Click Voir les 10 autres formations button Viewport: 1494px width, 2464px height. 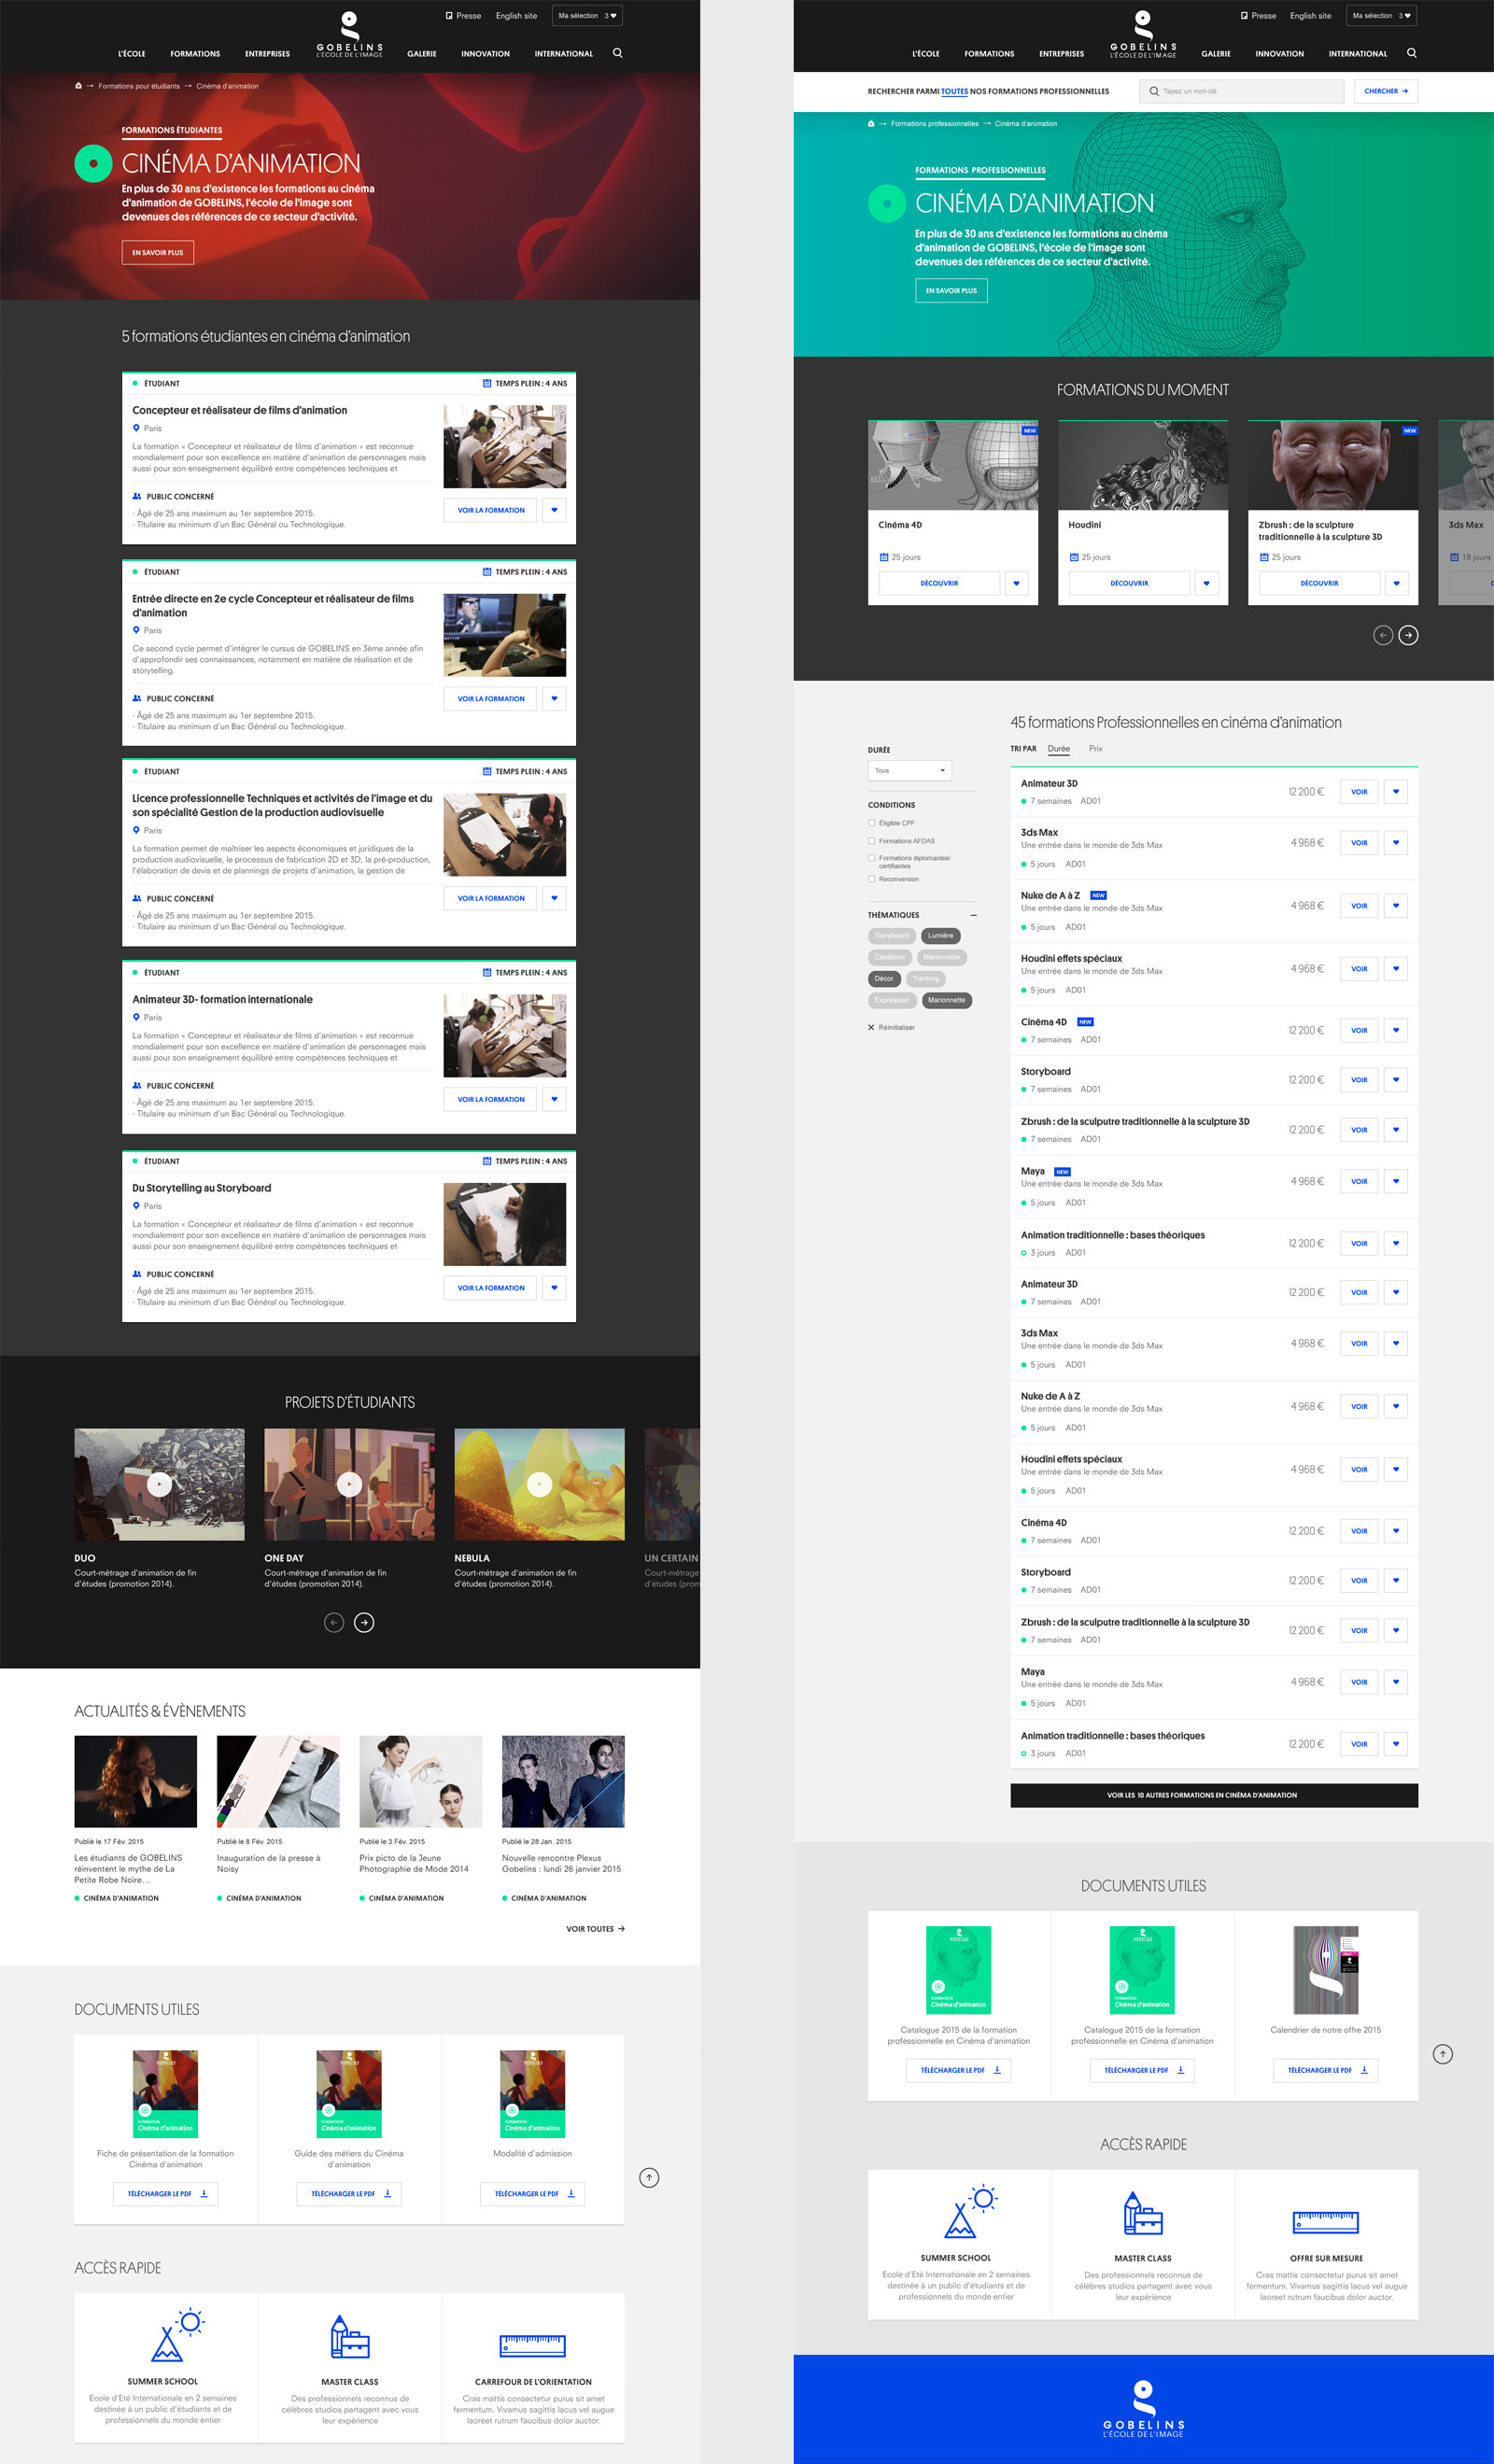1213,1795
